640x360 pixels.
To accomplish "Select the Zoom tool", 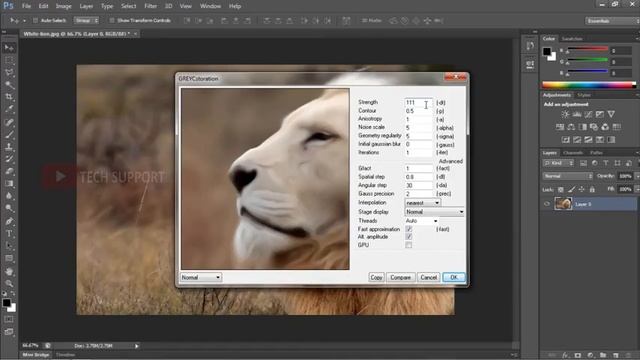I will point(9,283).
